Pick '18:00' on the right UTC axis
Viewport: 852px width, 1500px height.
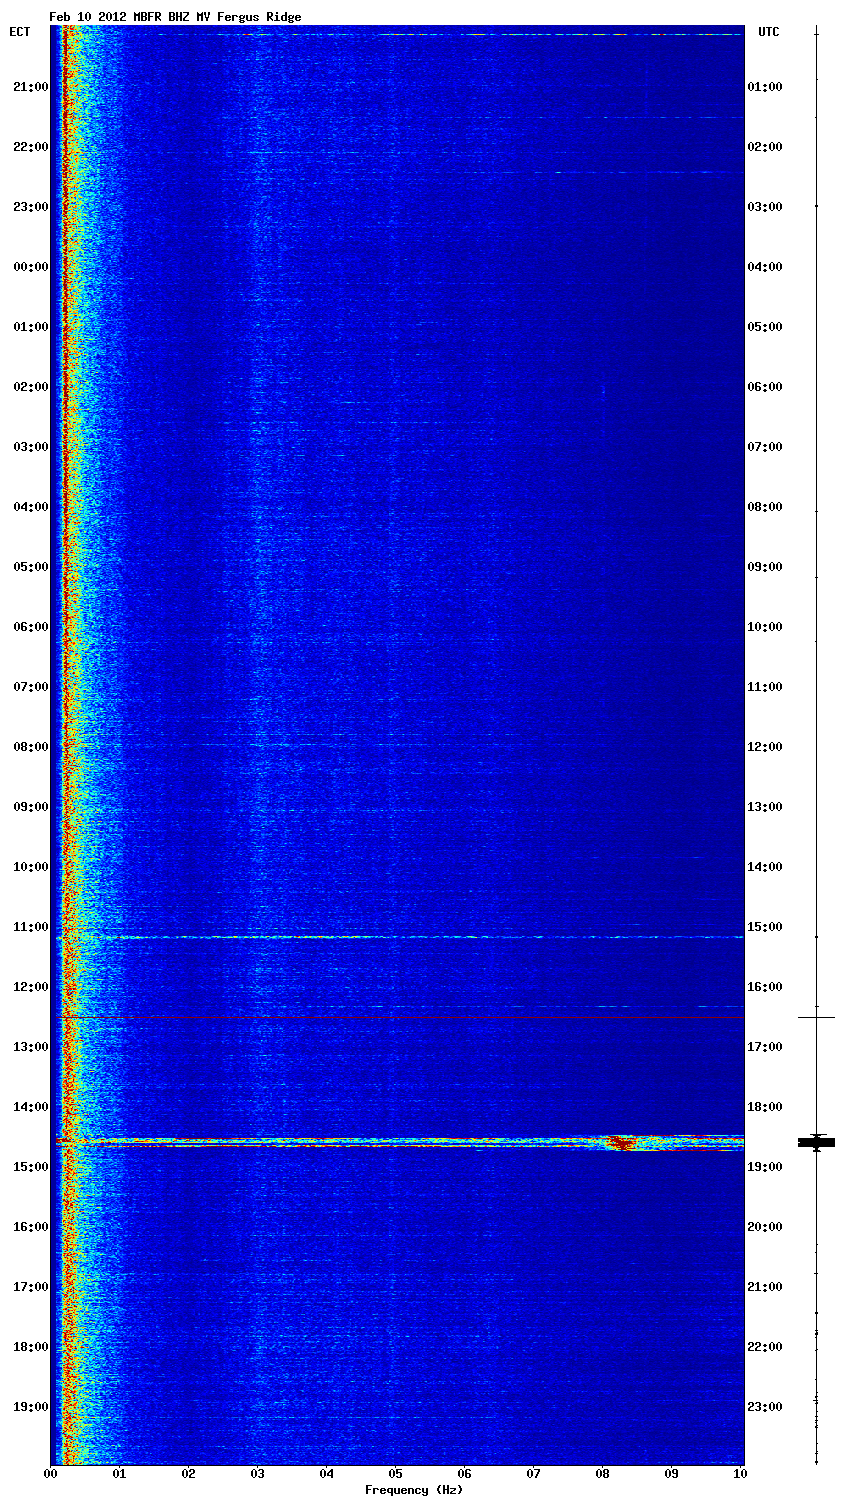pos(765,1107)
